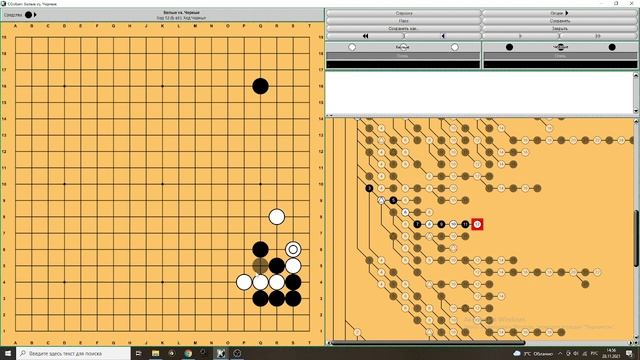Step back one move with the left arrow
This screenshot has width=640, height=360.
pos(442,36)
